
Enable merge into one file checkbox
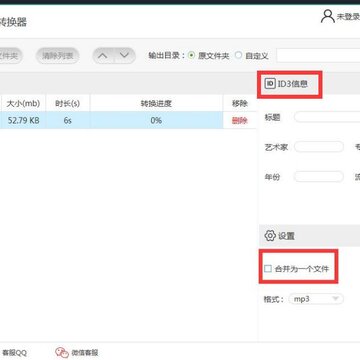tap(268, 269)
